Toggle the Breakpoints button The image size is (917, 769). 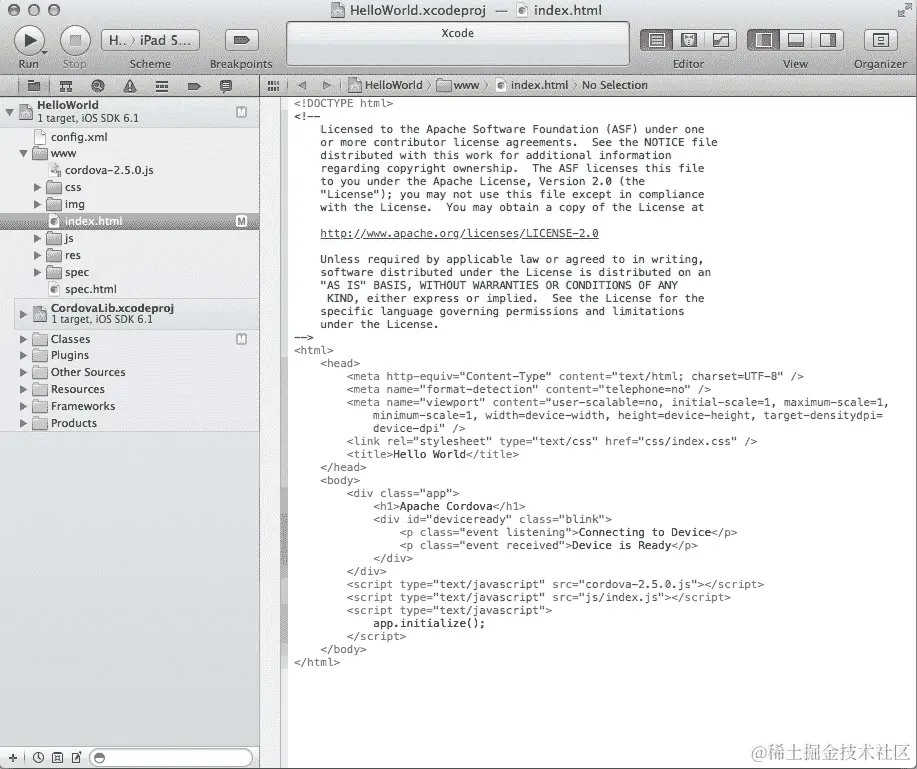(x=241, y=40)
